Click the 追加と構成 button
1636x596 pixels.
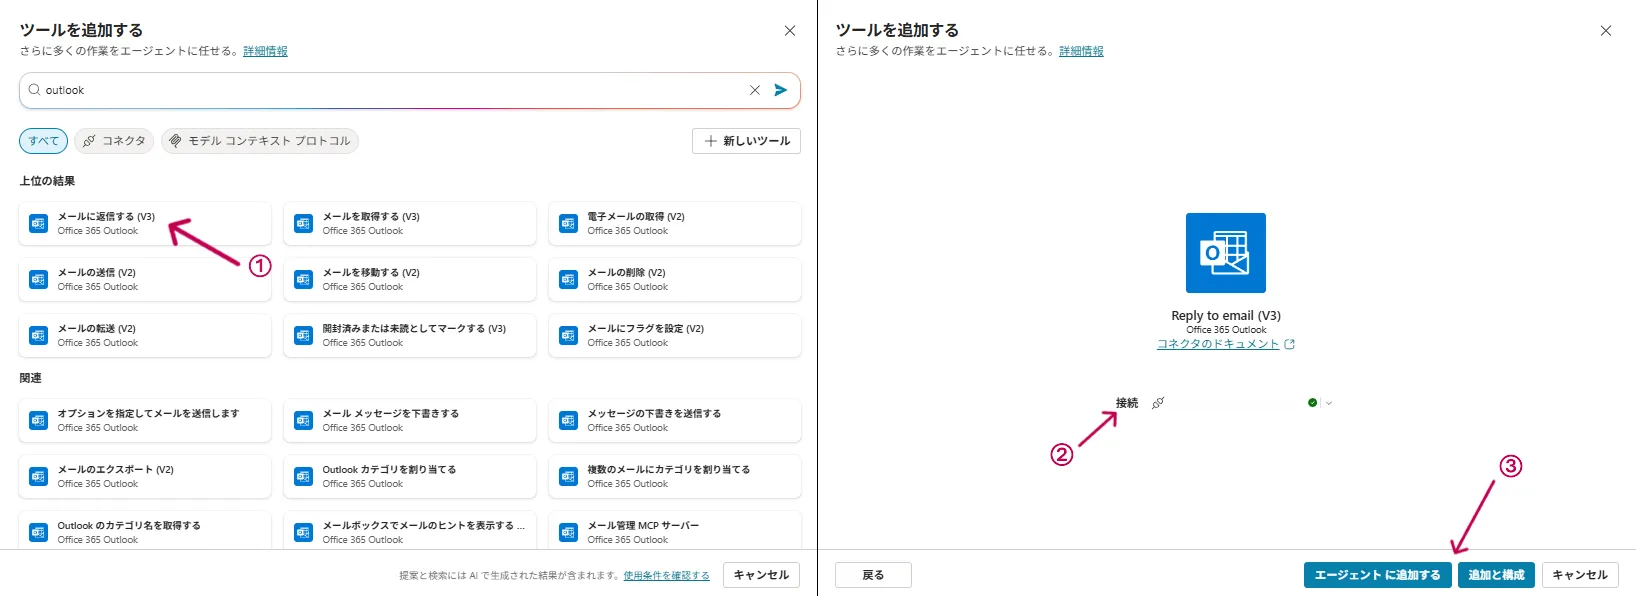(1496, 575)
